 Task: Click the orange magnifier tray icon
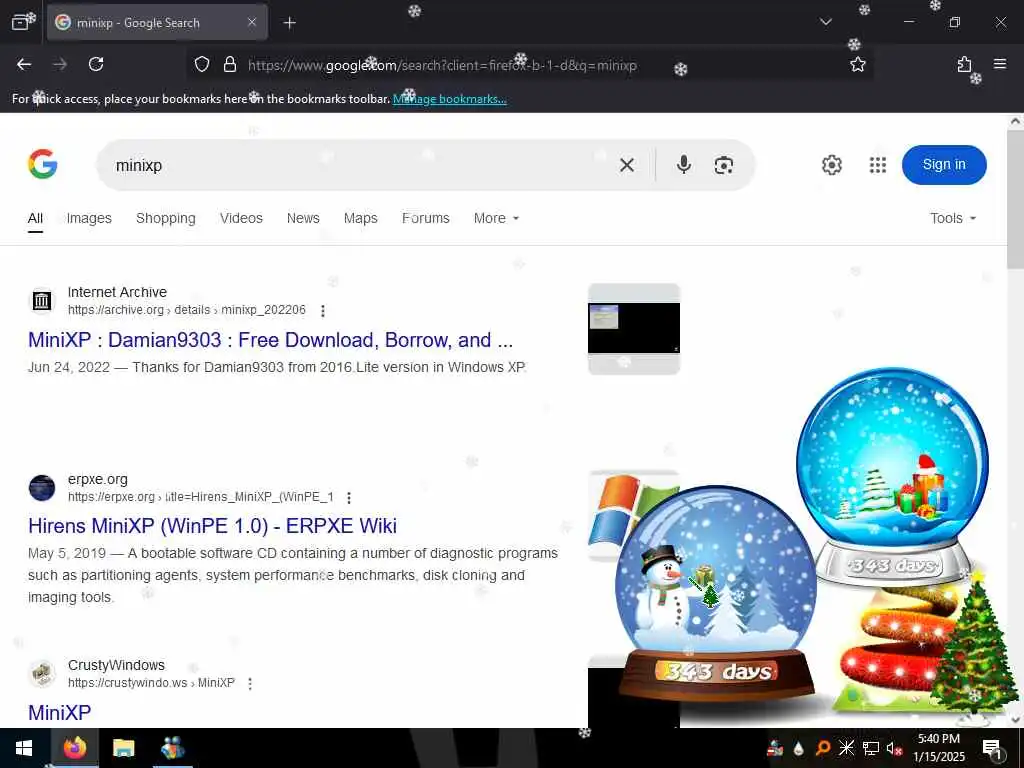pos(823,748)
